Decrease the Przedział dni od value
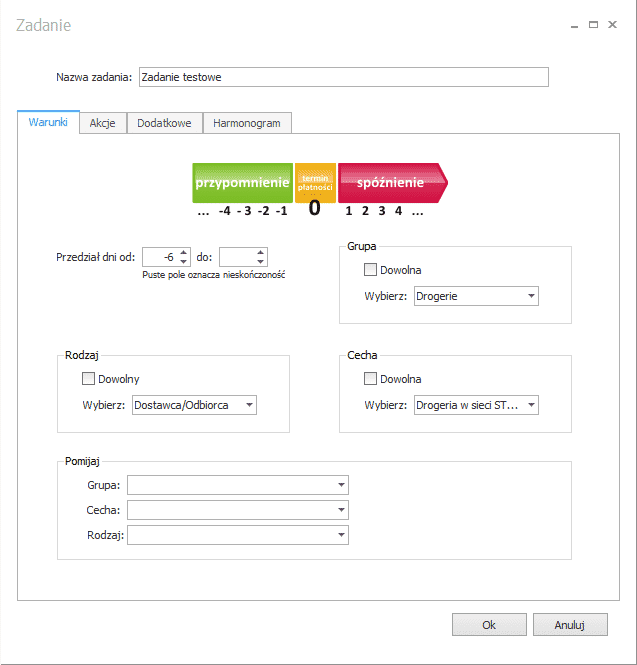This screenshot has height=665, width=637. coord(184,262)
